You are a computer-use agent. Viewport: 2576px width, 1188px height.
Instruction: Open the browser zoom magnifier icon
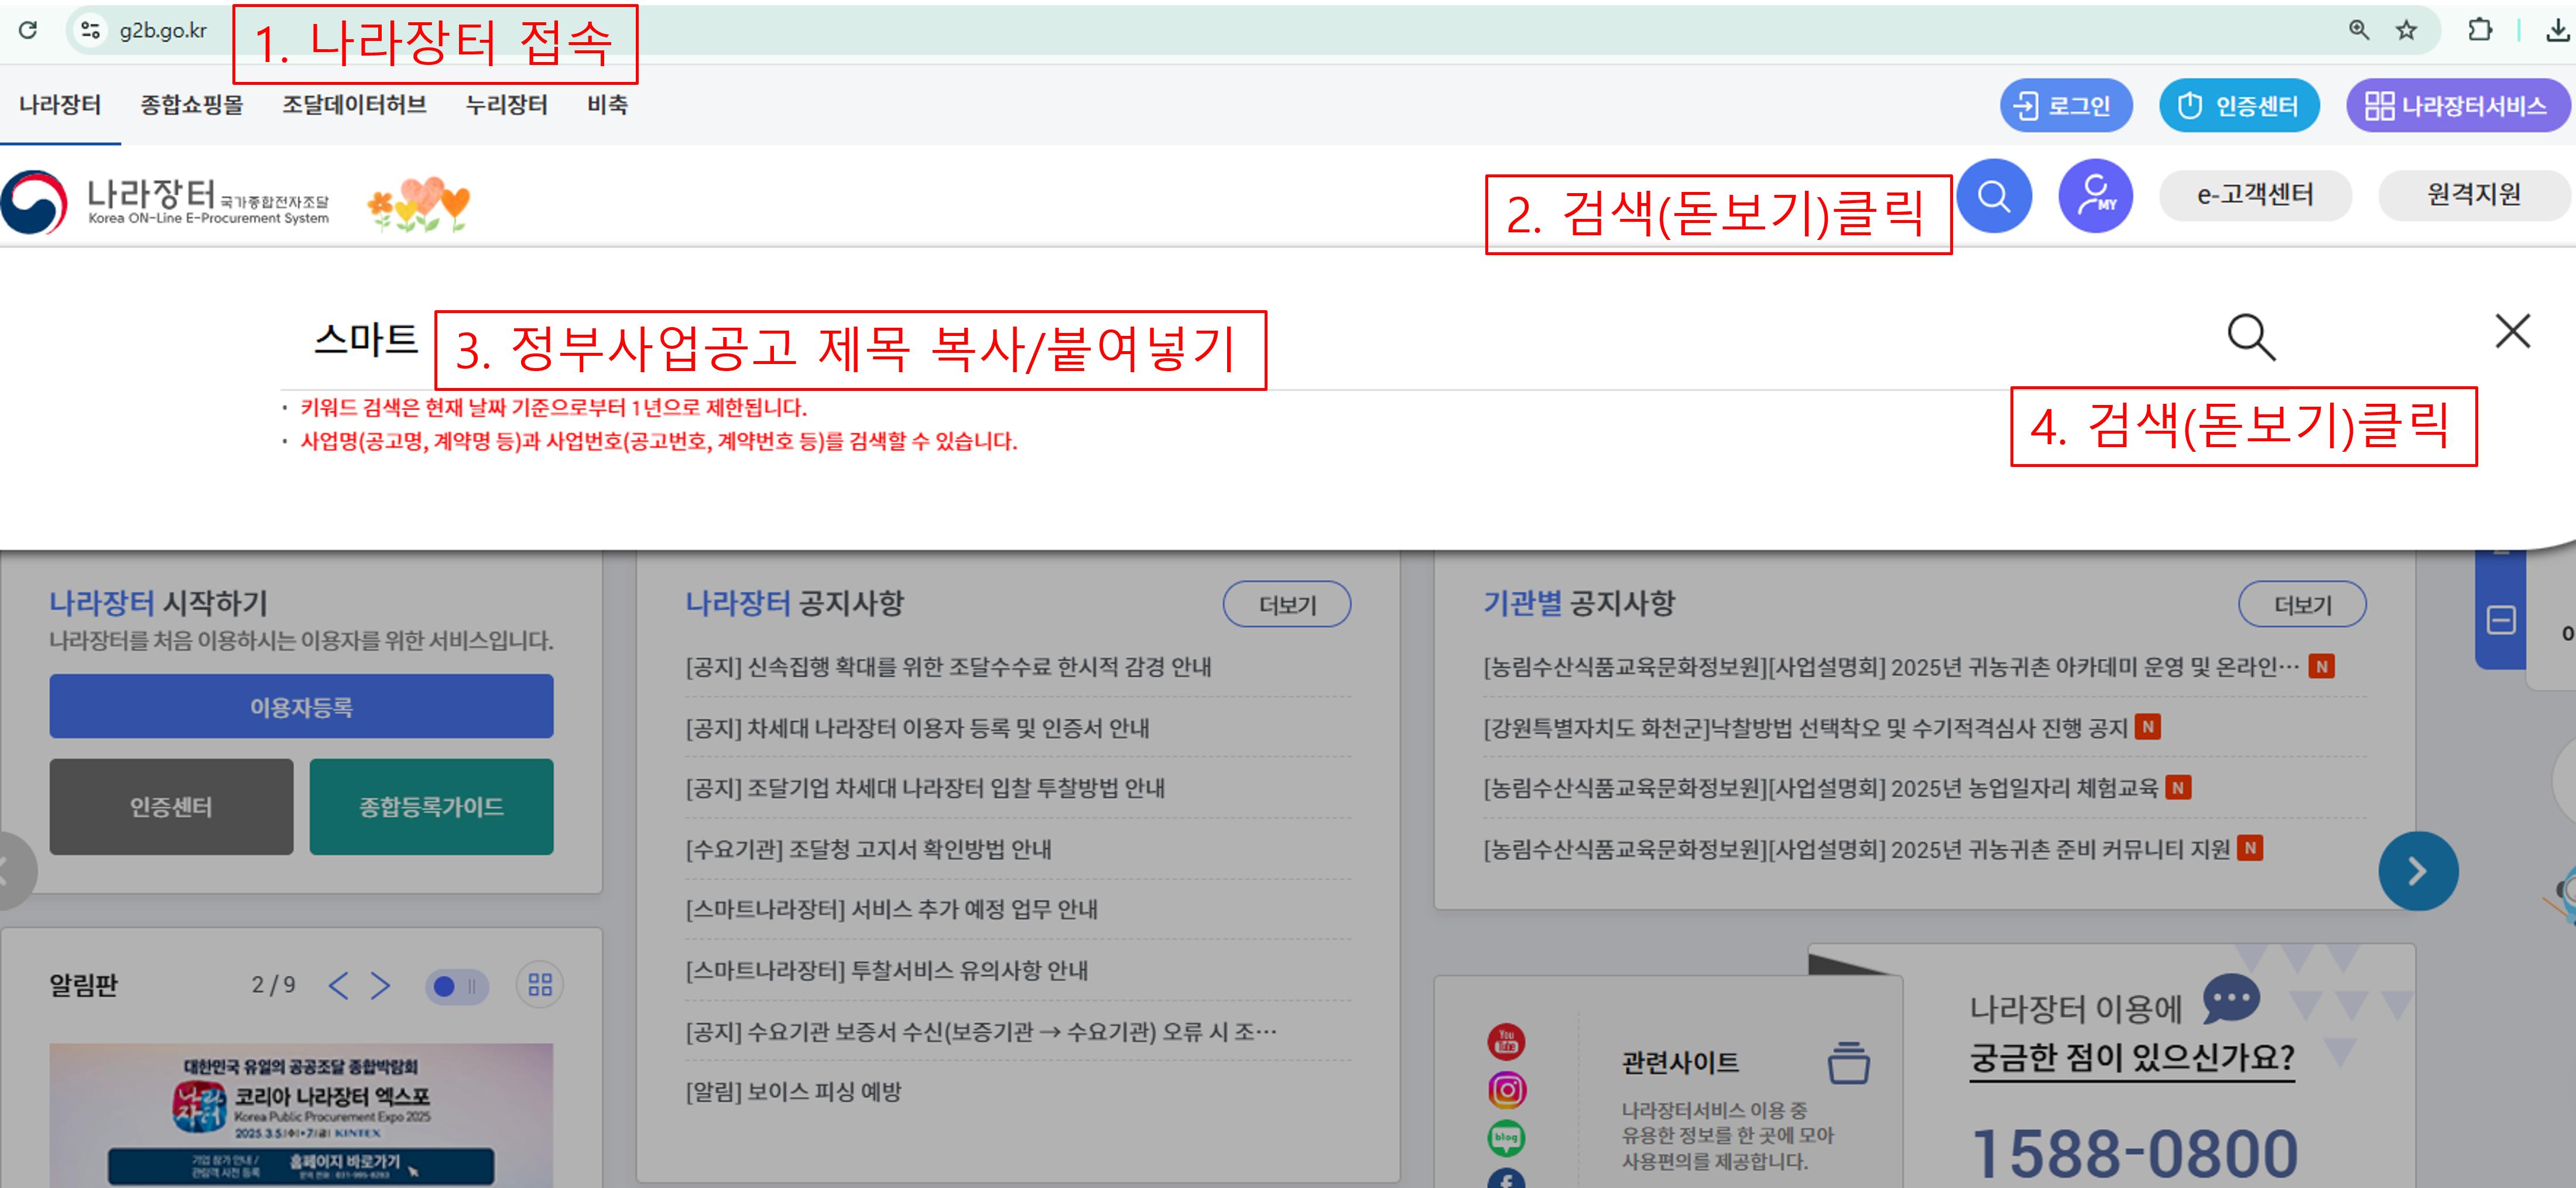click(2358, 30)
